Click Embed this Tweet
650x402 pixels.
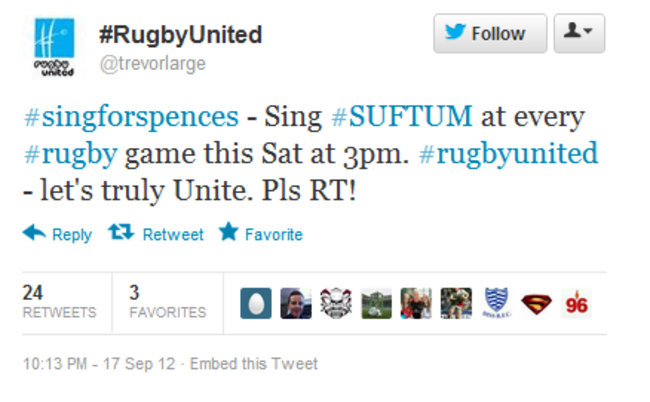point(254,364)
